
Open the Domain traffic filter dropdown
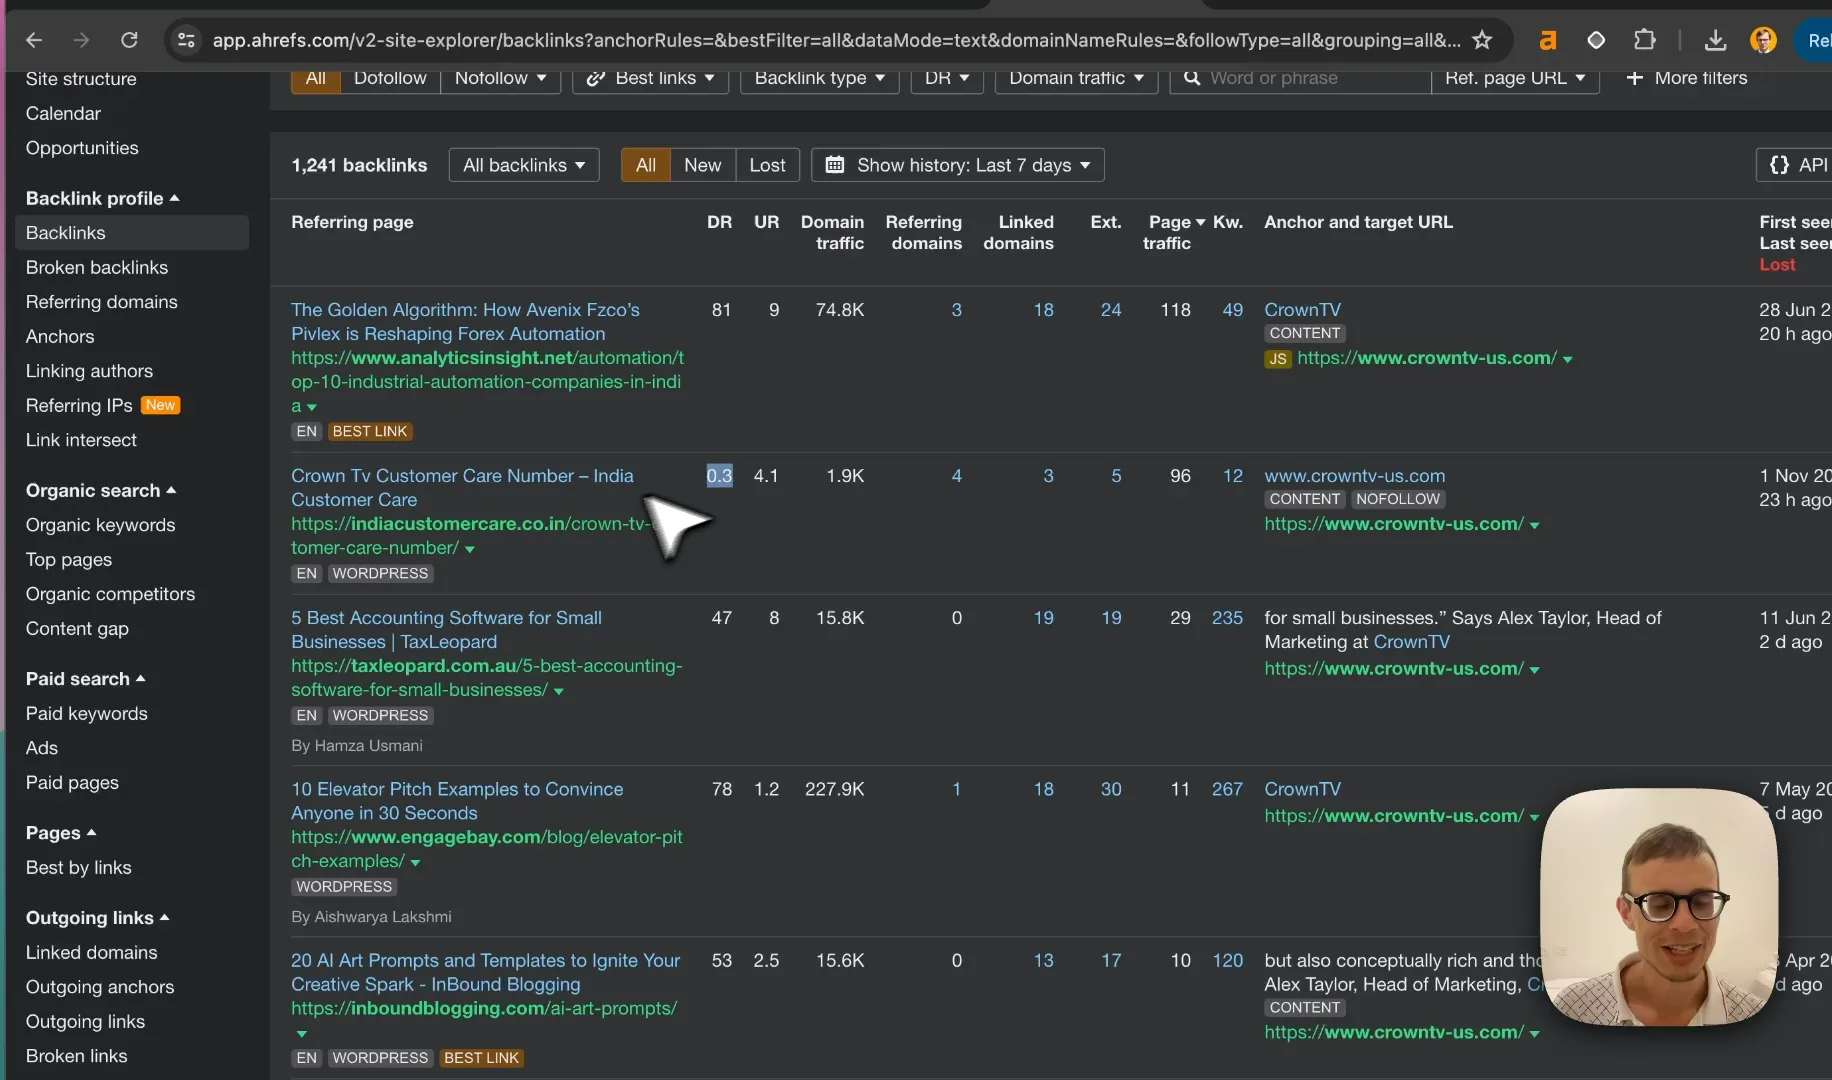1076,78
